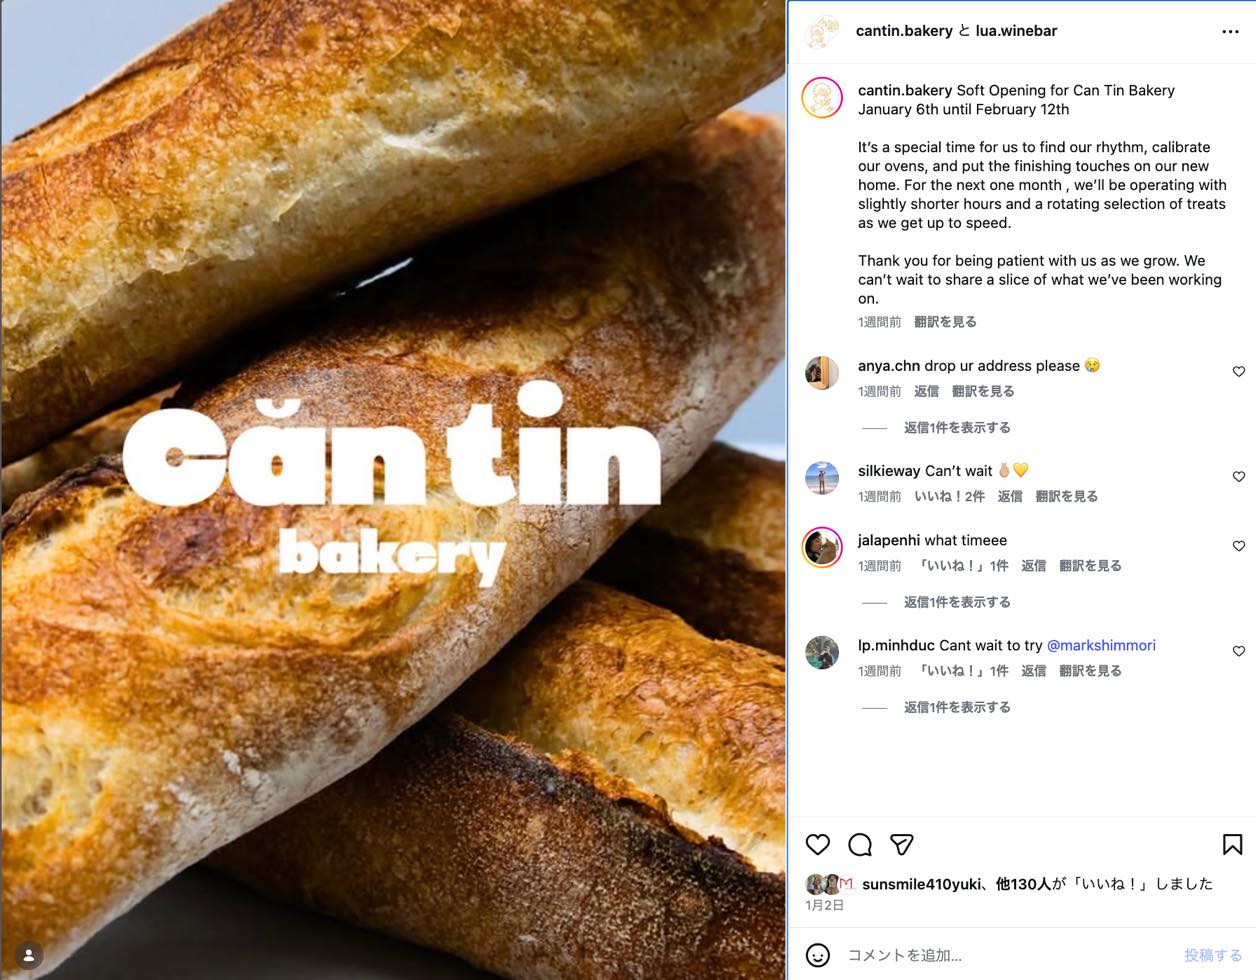The width and height of the screenshot is (1256, 980).
Task: Expand the reply under jalapenhi's comment
Action: point(957,602)
